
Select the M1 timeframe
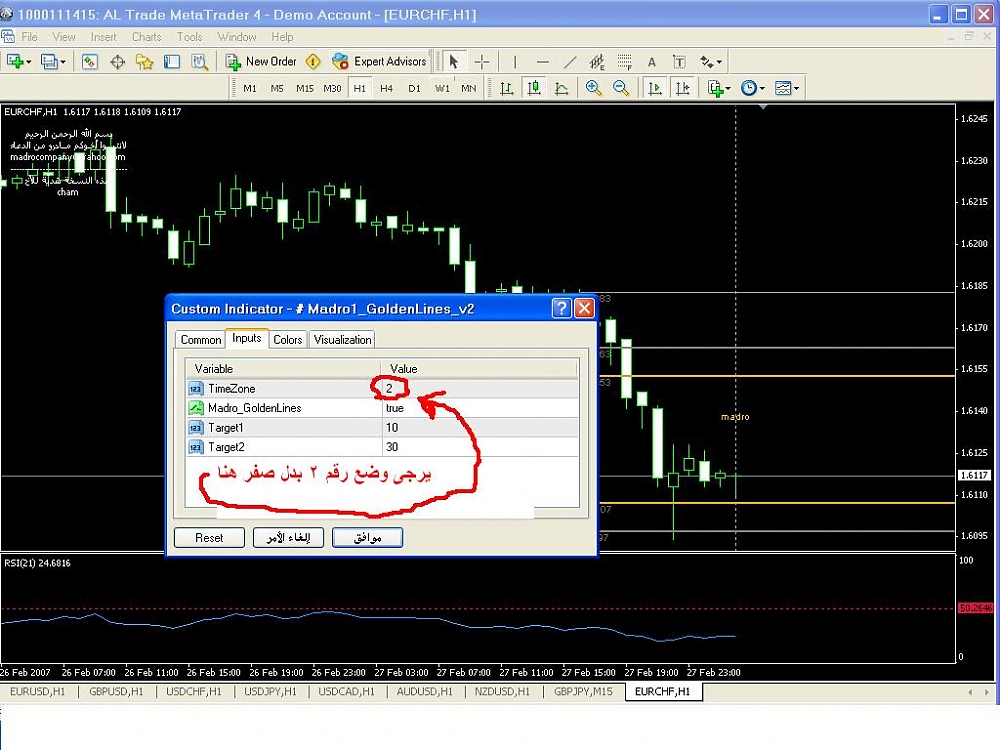249,89
